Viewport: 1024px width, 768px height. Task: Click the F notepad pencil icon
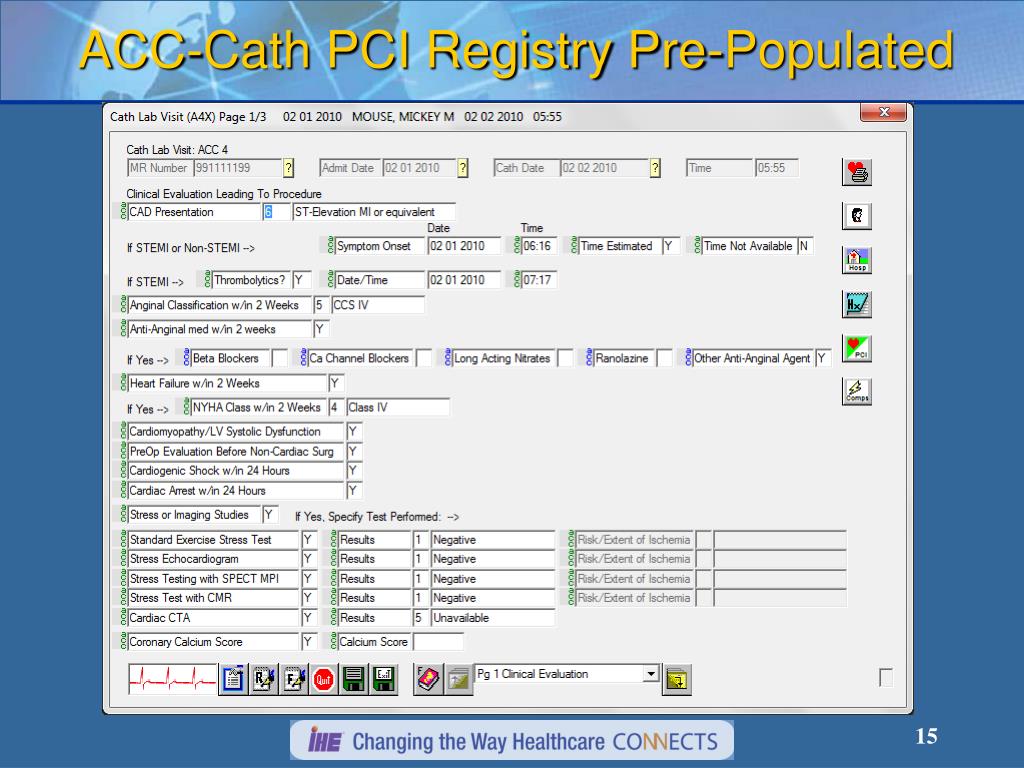pyautogui.click(x=294, y=679)
